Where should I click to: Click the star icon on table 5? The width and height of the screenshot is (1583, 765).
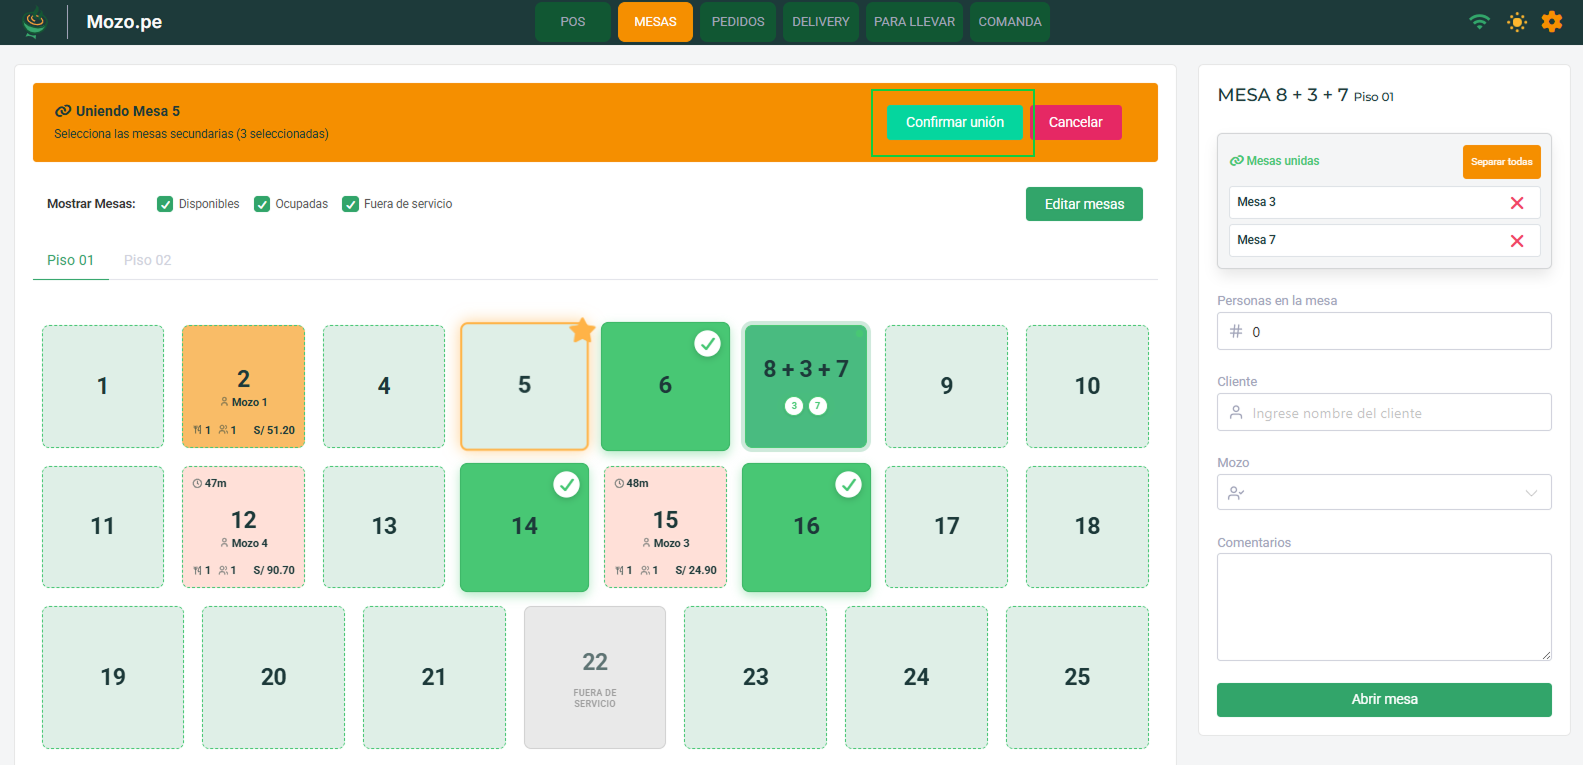(x=582, y=331)
